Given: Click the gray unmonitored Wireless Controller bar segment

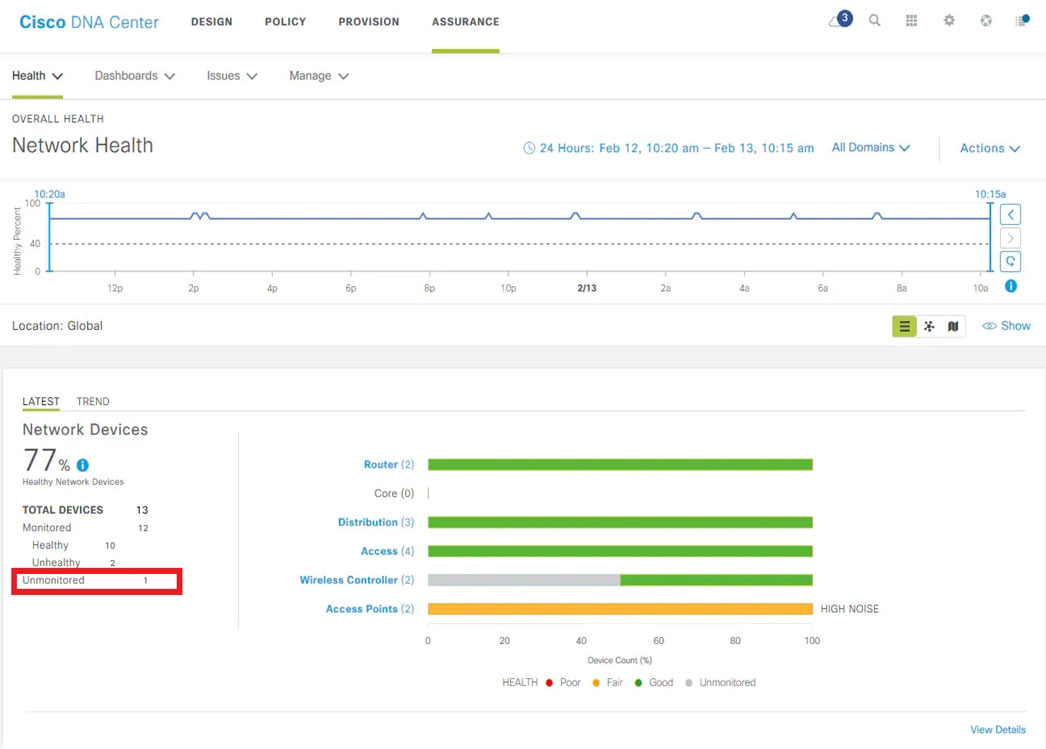Looking at the screenshot, I should (524, 580).
